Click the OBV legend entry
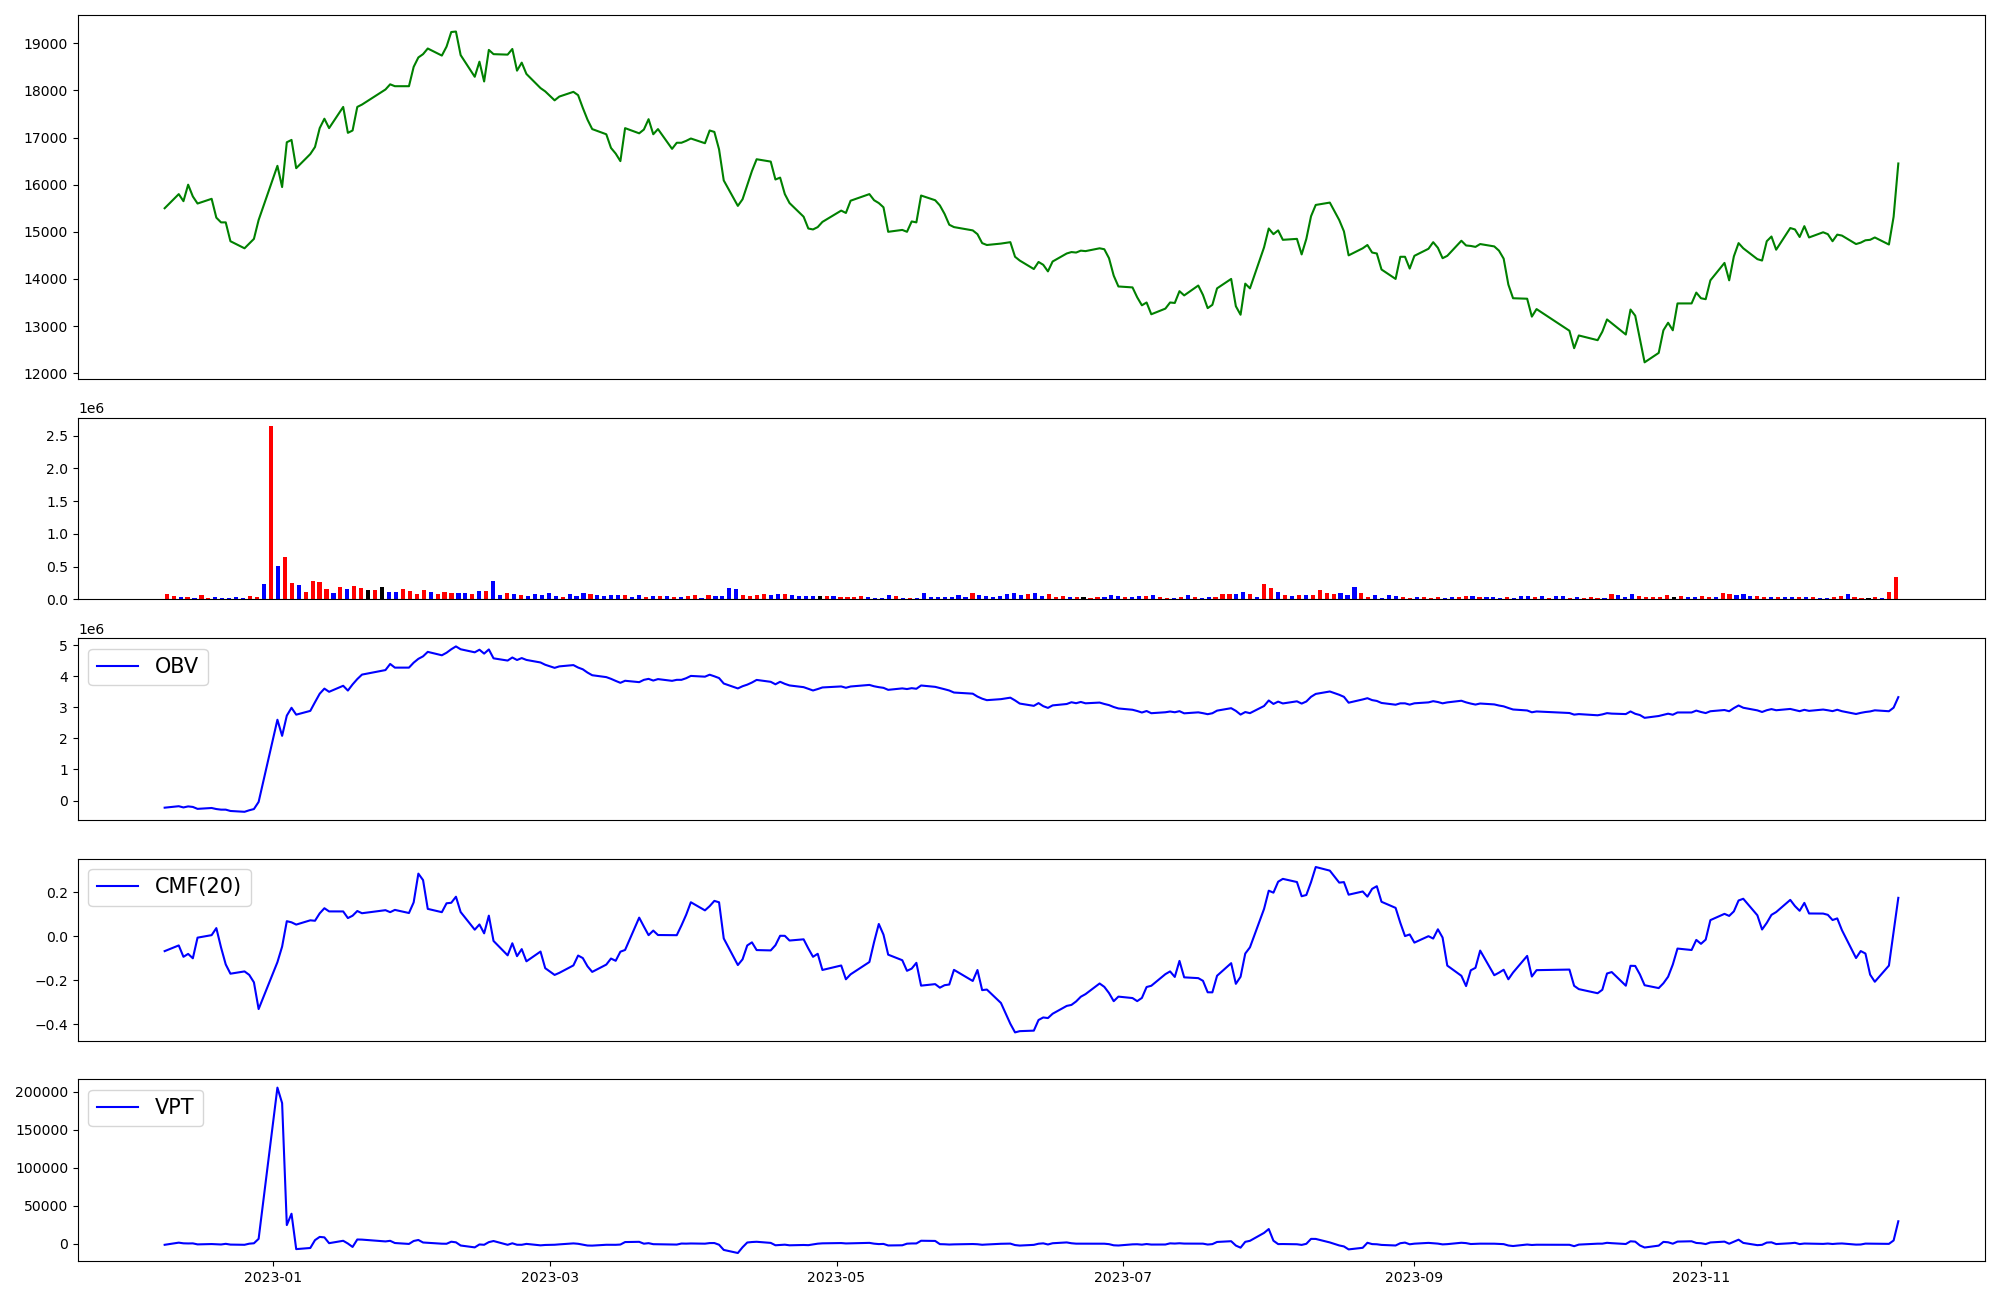The image size is (2000, 1300). click(175, 666)
